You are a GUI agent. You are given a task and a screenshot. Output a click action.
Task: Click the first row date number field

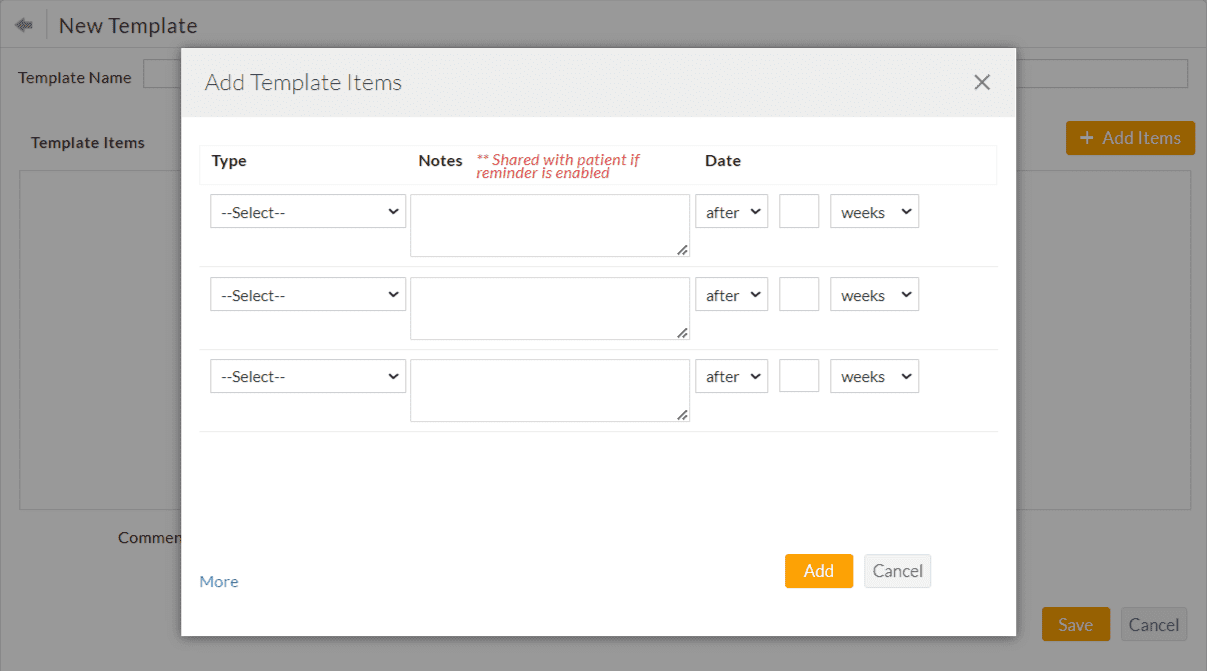click(799, 212)
